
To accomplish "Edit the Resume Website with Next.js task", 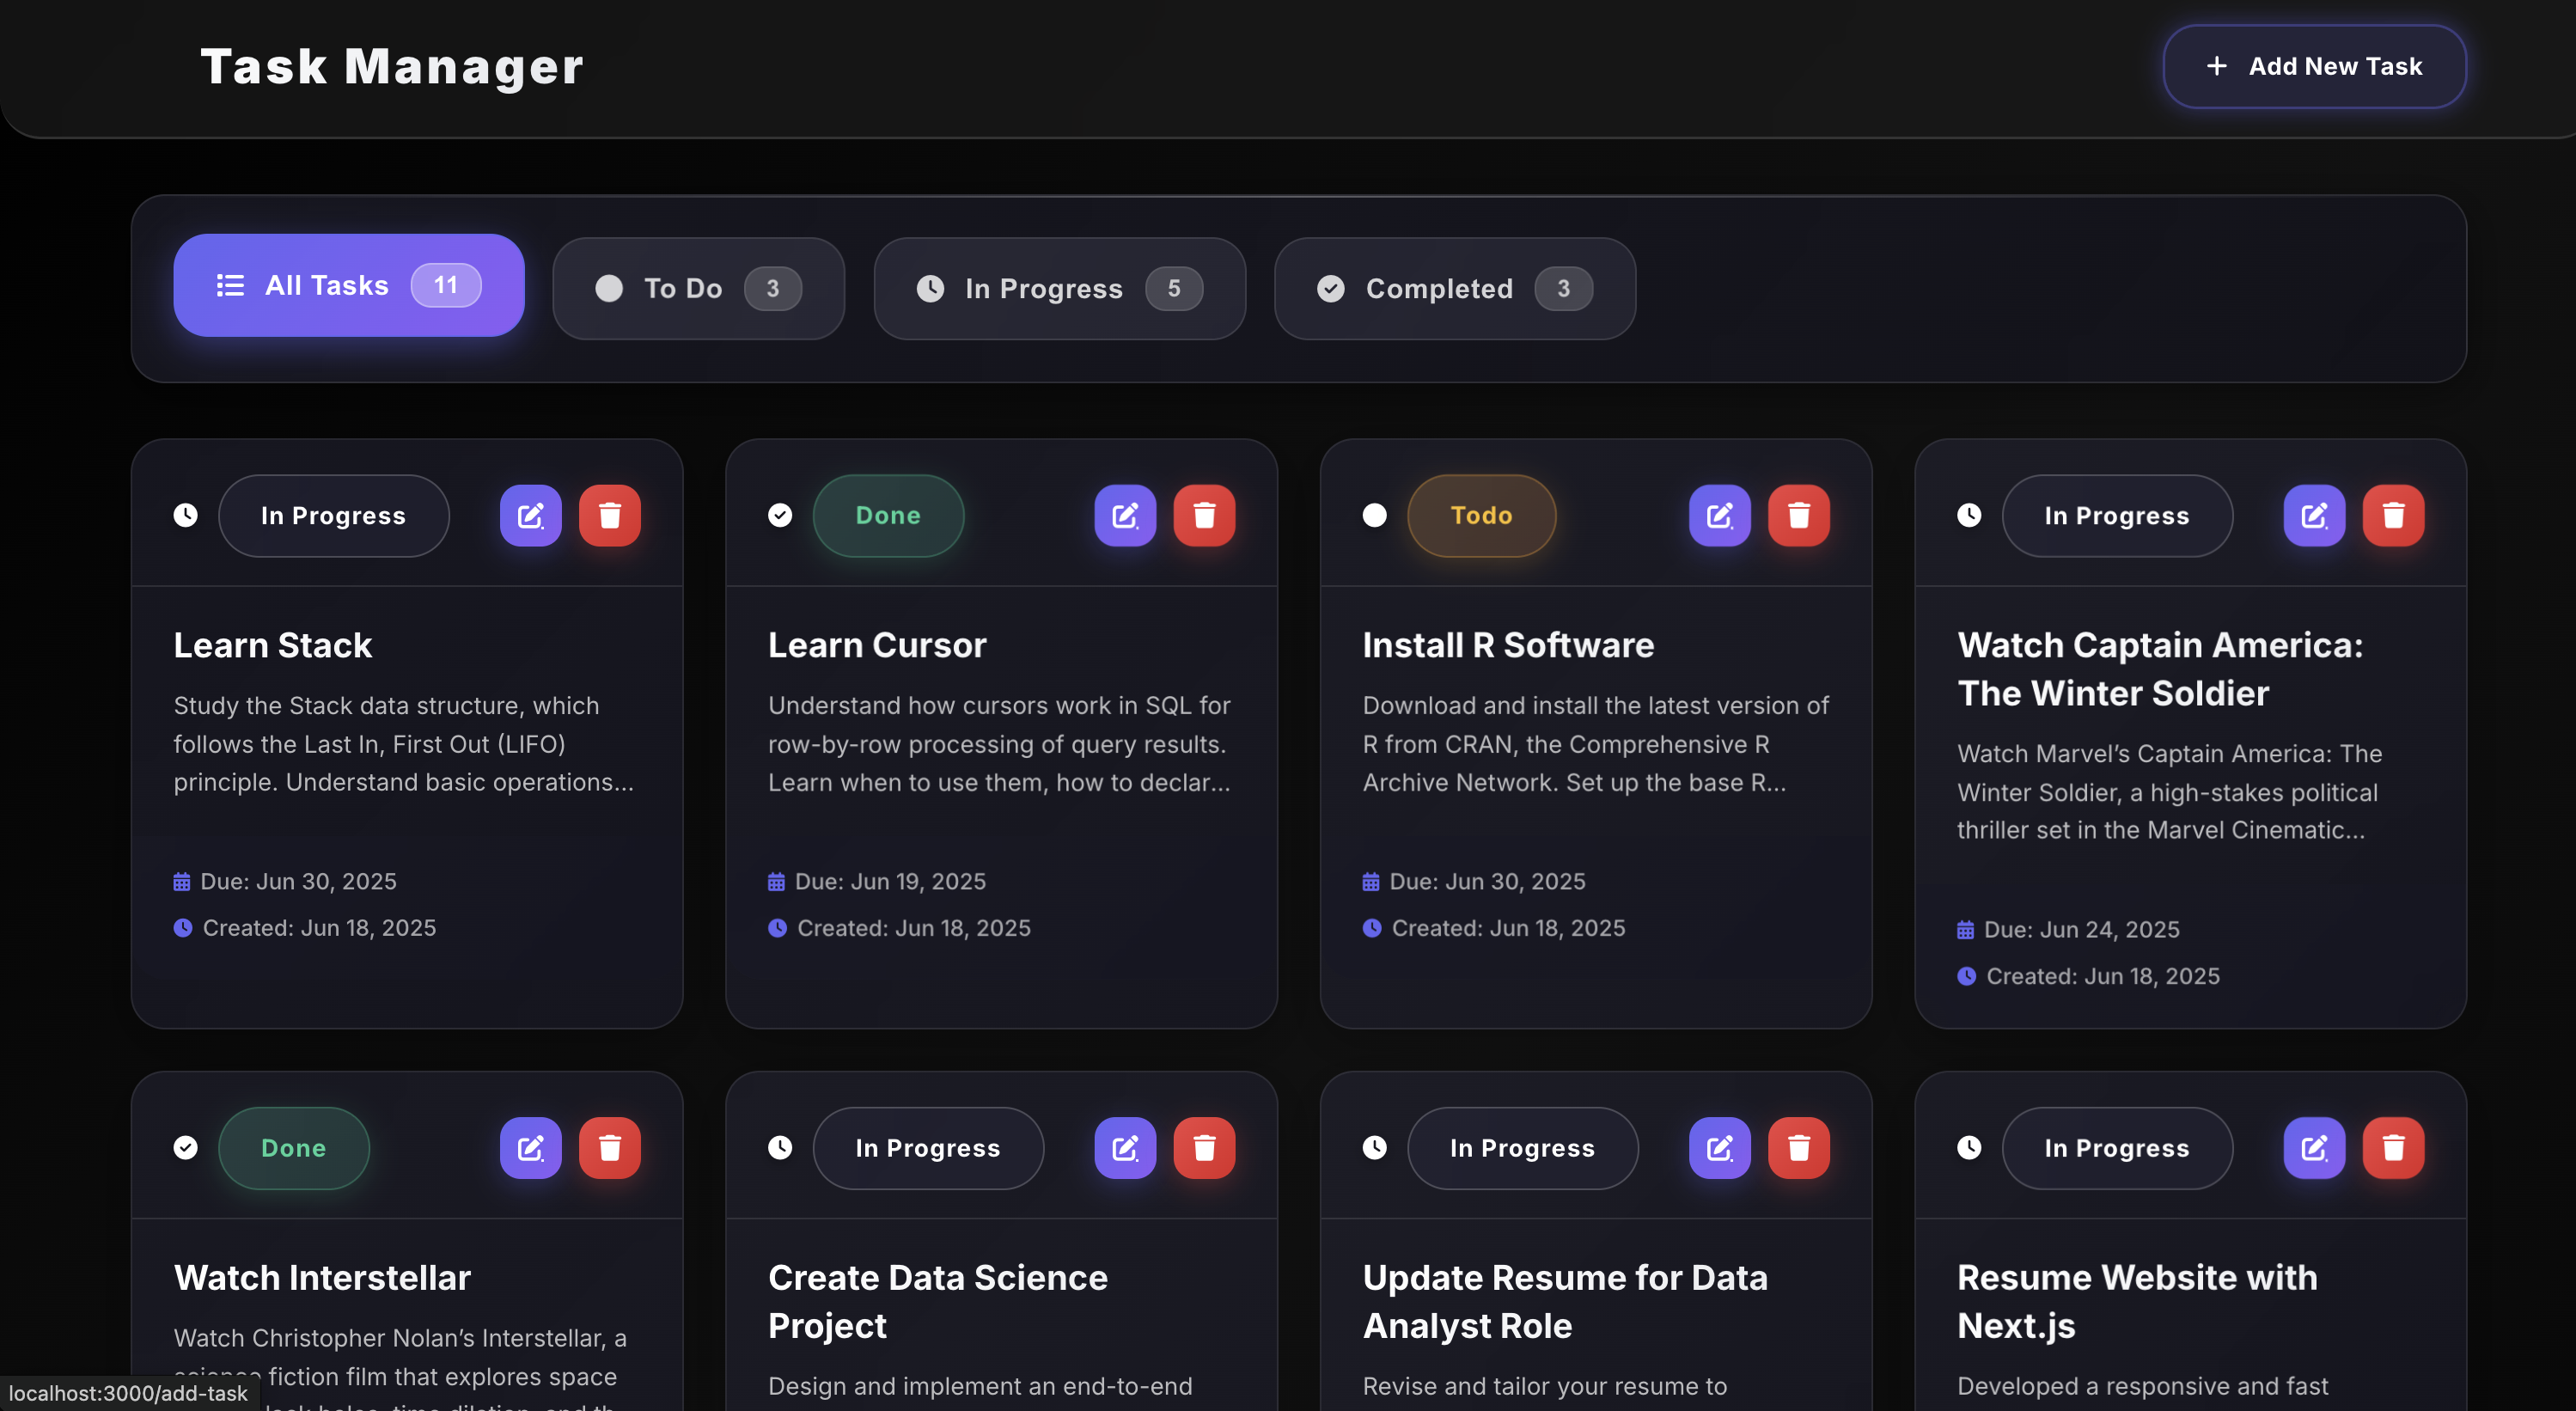I will pyautogui.click(x=2314, y=1148).
